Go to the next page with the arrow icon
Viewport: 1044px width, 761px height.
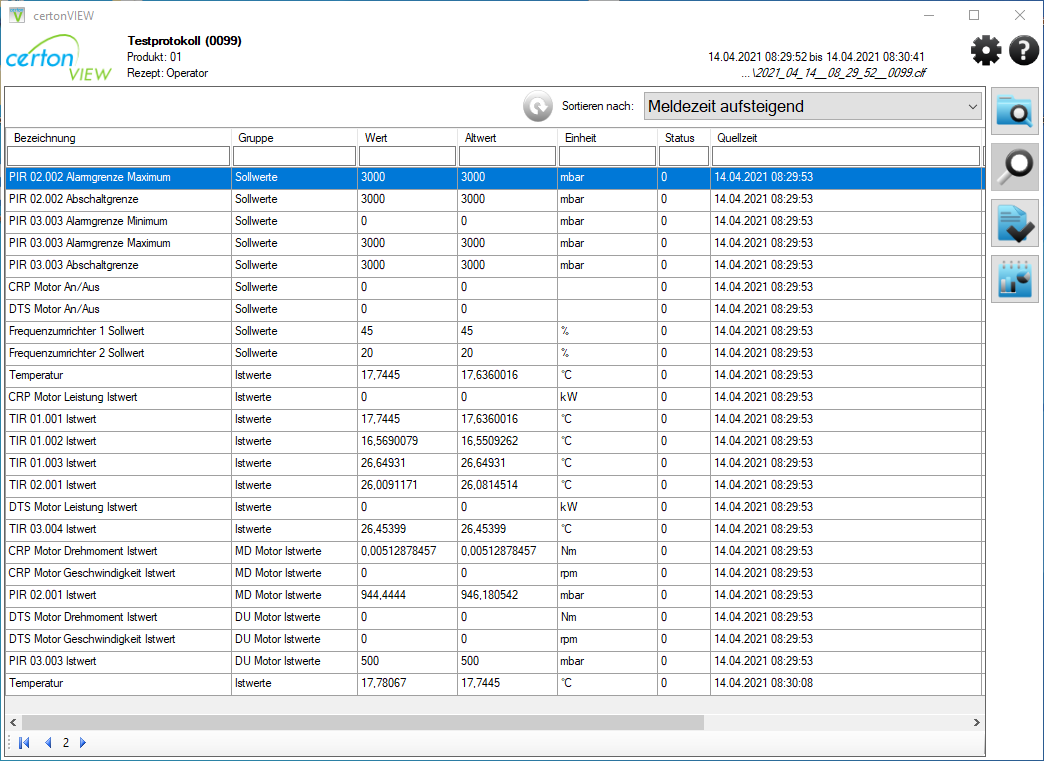[x=82, y=743]
